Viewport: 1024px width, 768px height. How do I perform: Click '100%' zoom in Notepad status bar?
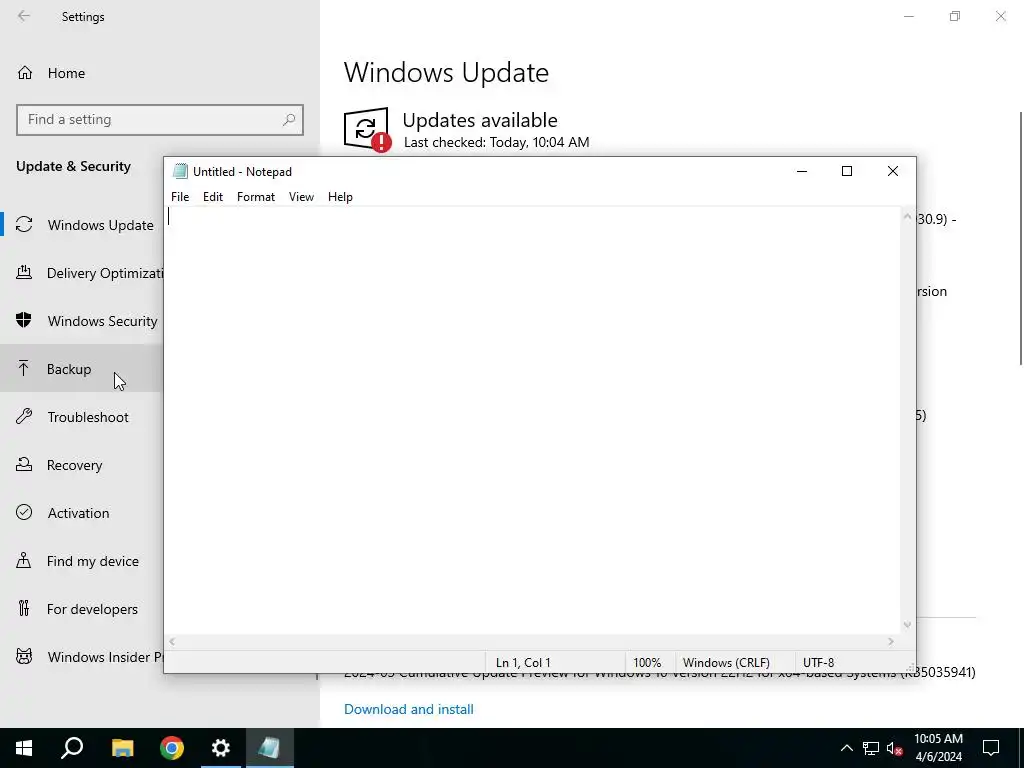pos(647,662)
